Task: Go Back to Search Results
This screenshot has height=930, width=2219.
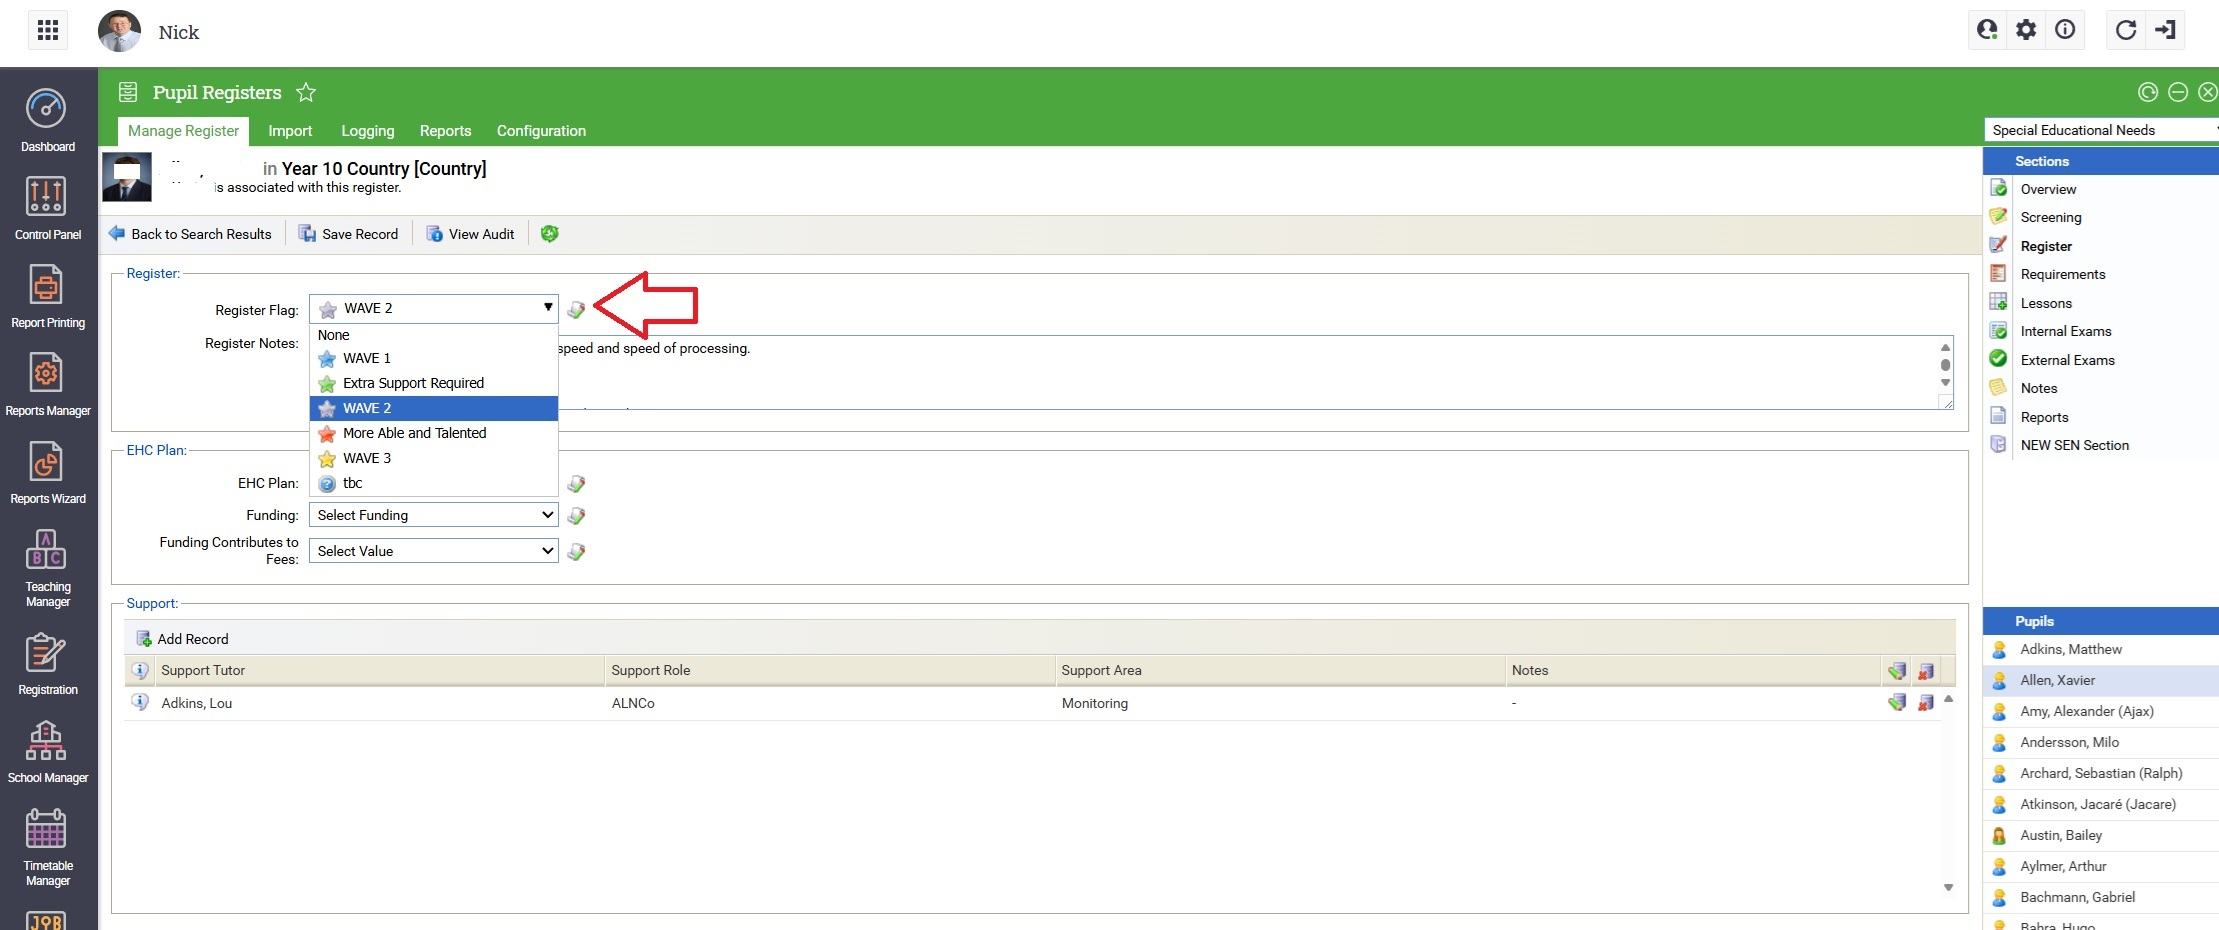Action: pos(190,234)
